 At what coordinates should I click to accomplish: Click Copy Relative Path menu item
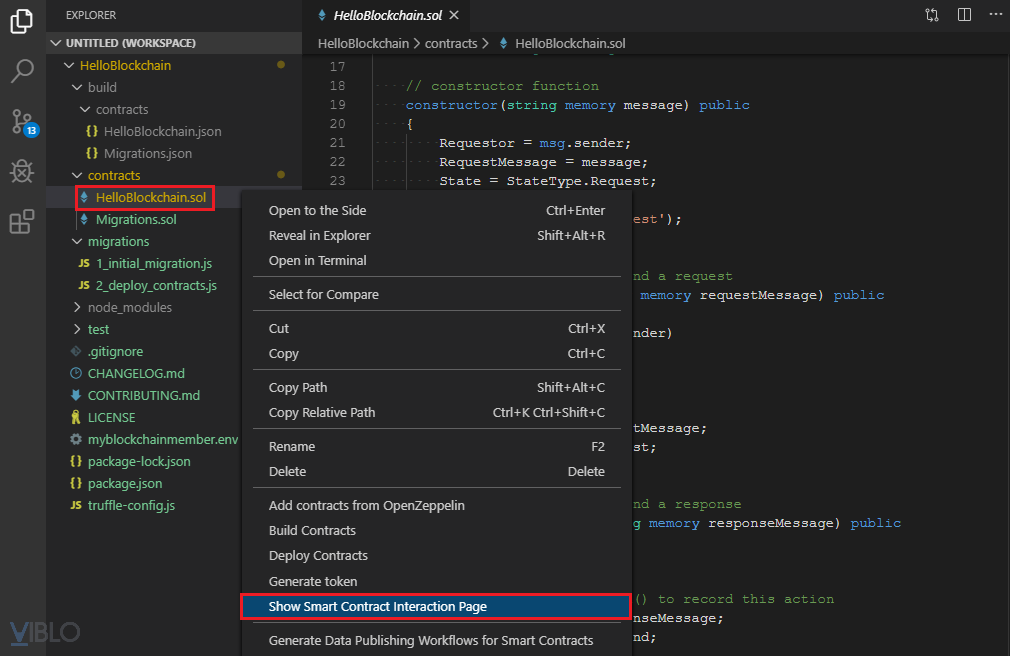(x=322, y=412)
